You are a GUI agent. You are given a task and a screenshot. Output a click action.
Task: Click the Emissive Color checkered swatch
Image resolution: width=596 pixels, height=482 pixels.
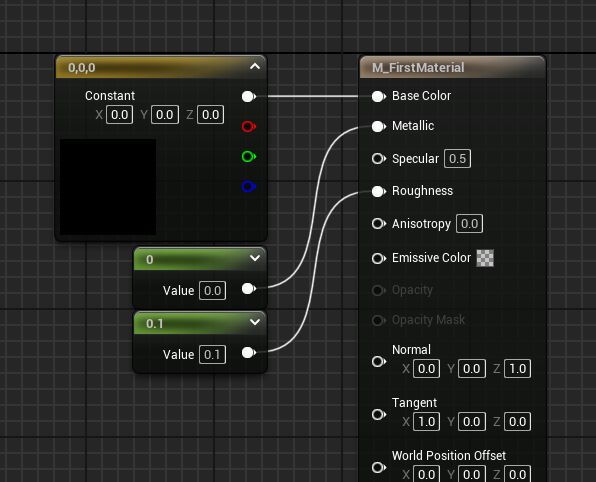(485, 258)
